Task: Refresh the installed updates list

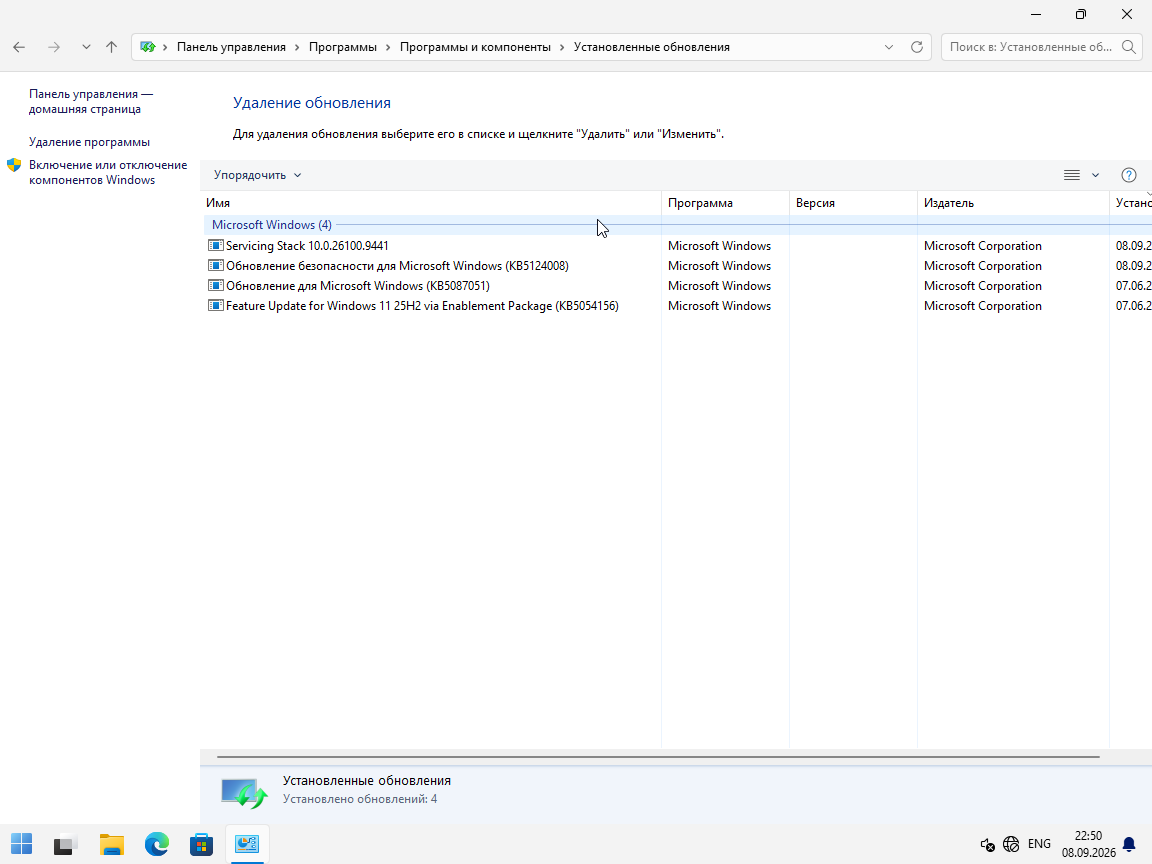Action: pyautogui.click(x=917, y=47)
